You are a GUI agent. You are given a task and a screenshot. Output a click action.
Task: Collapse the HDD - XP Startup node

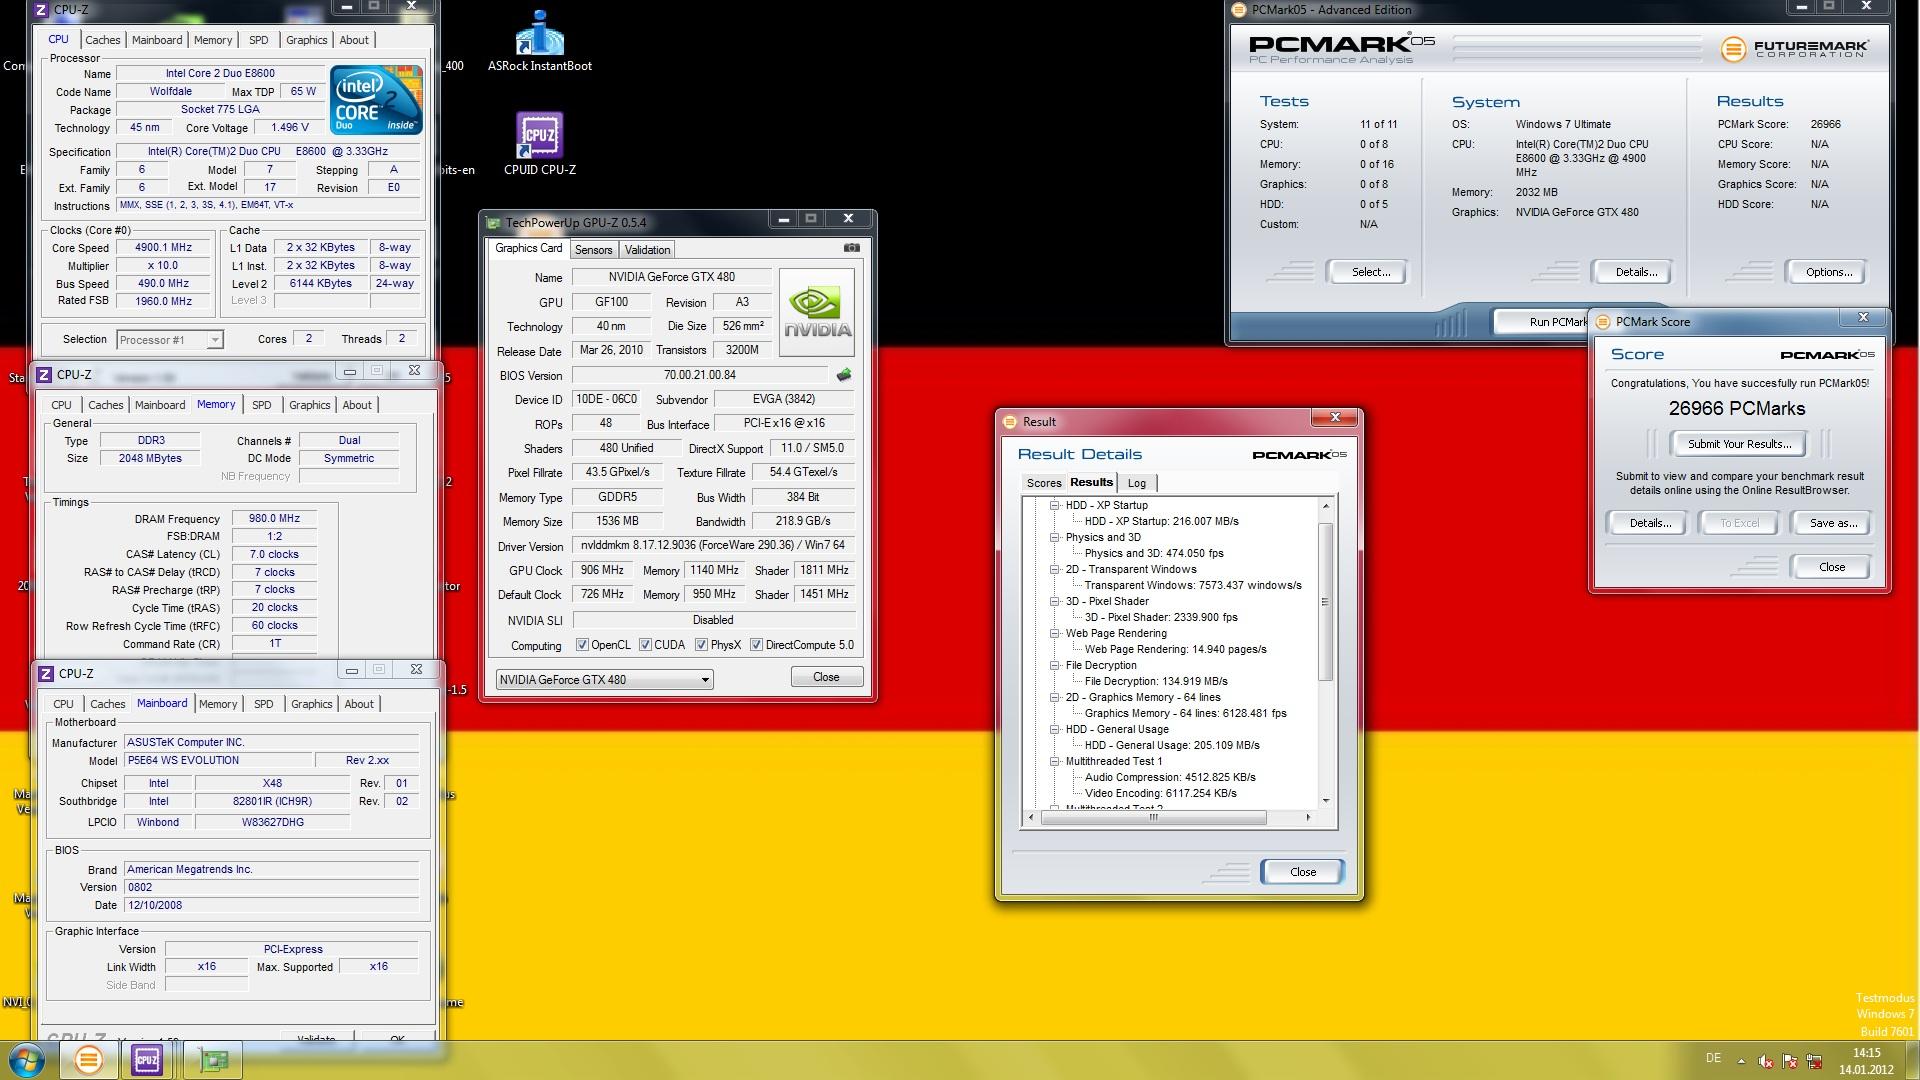(1054, 506)
